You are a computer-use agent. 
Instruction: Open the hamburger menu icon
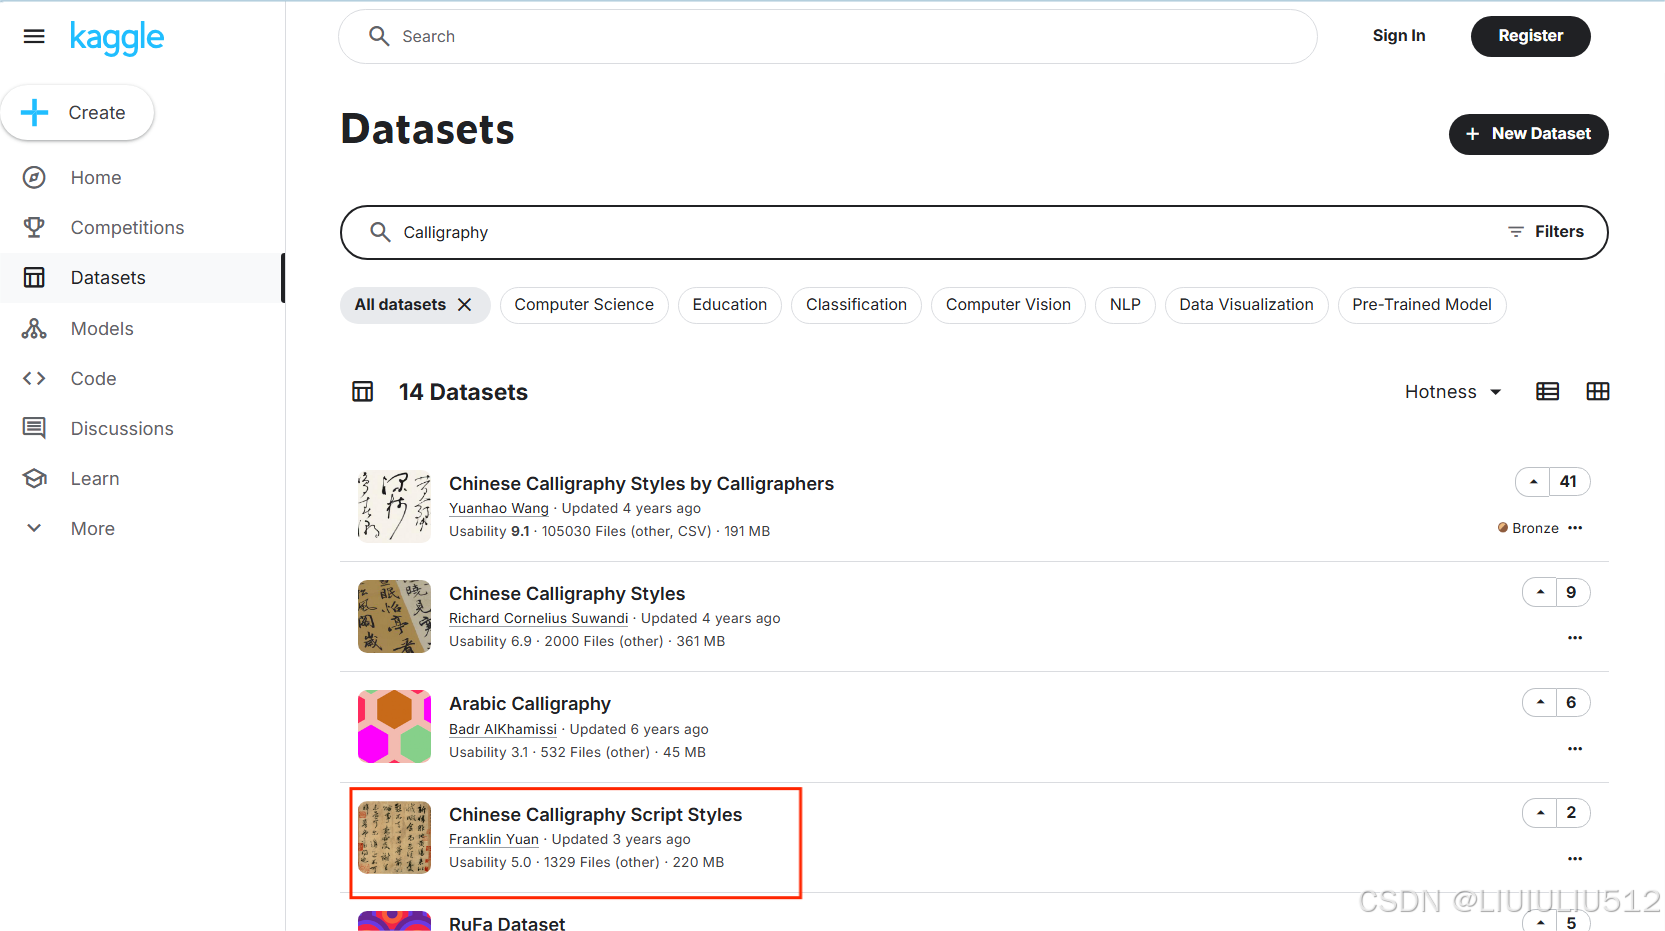tap(34, 37)
